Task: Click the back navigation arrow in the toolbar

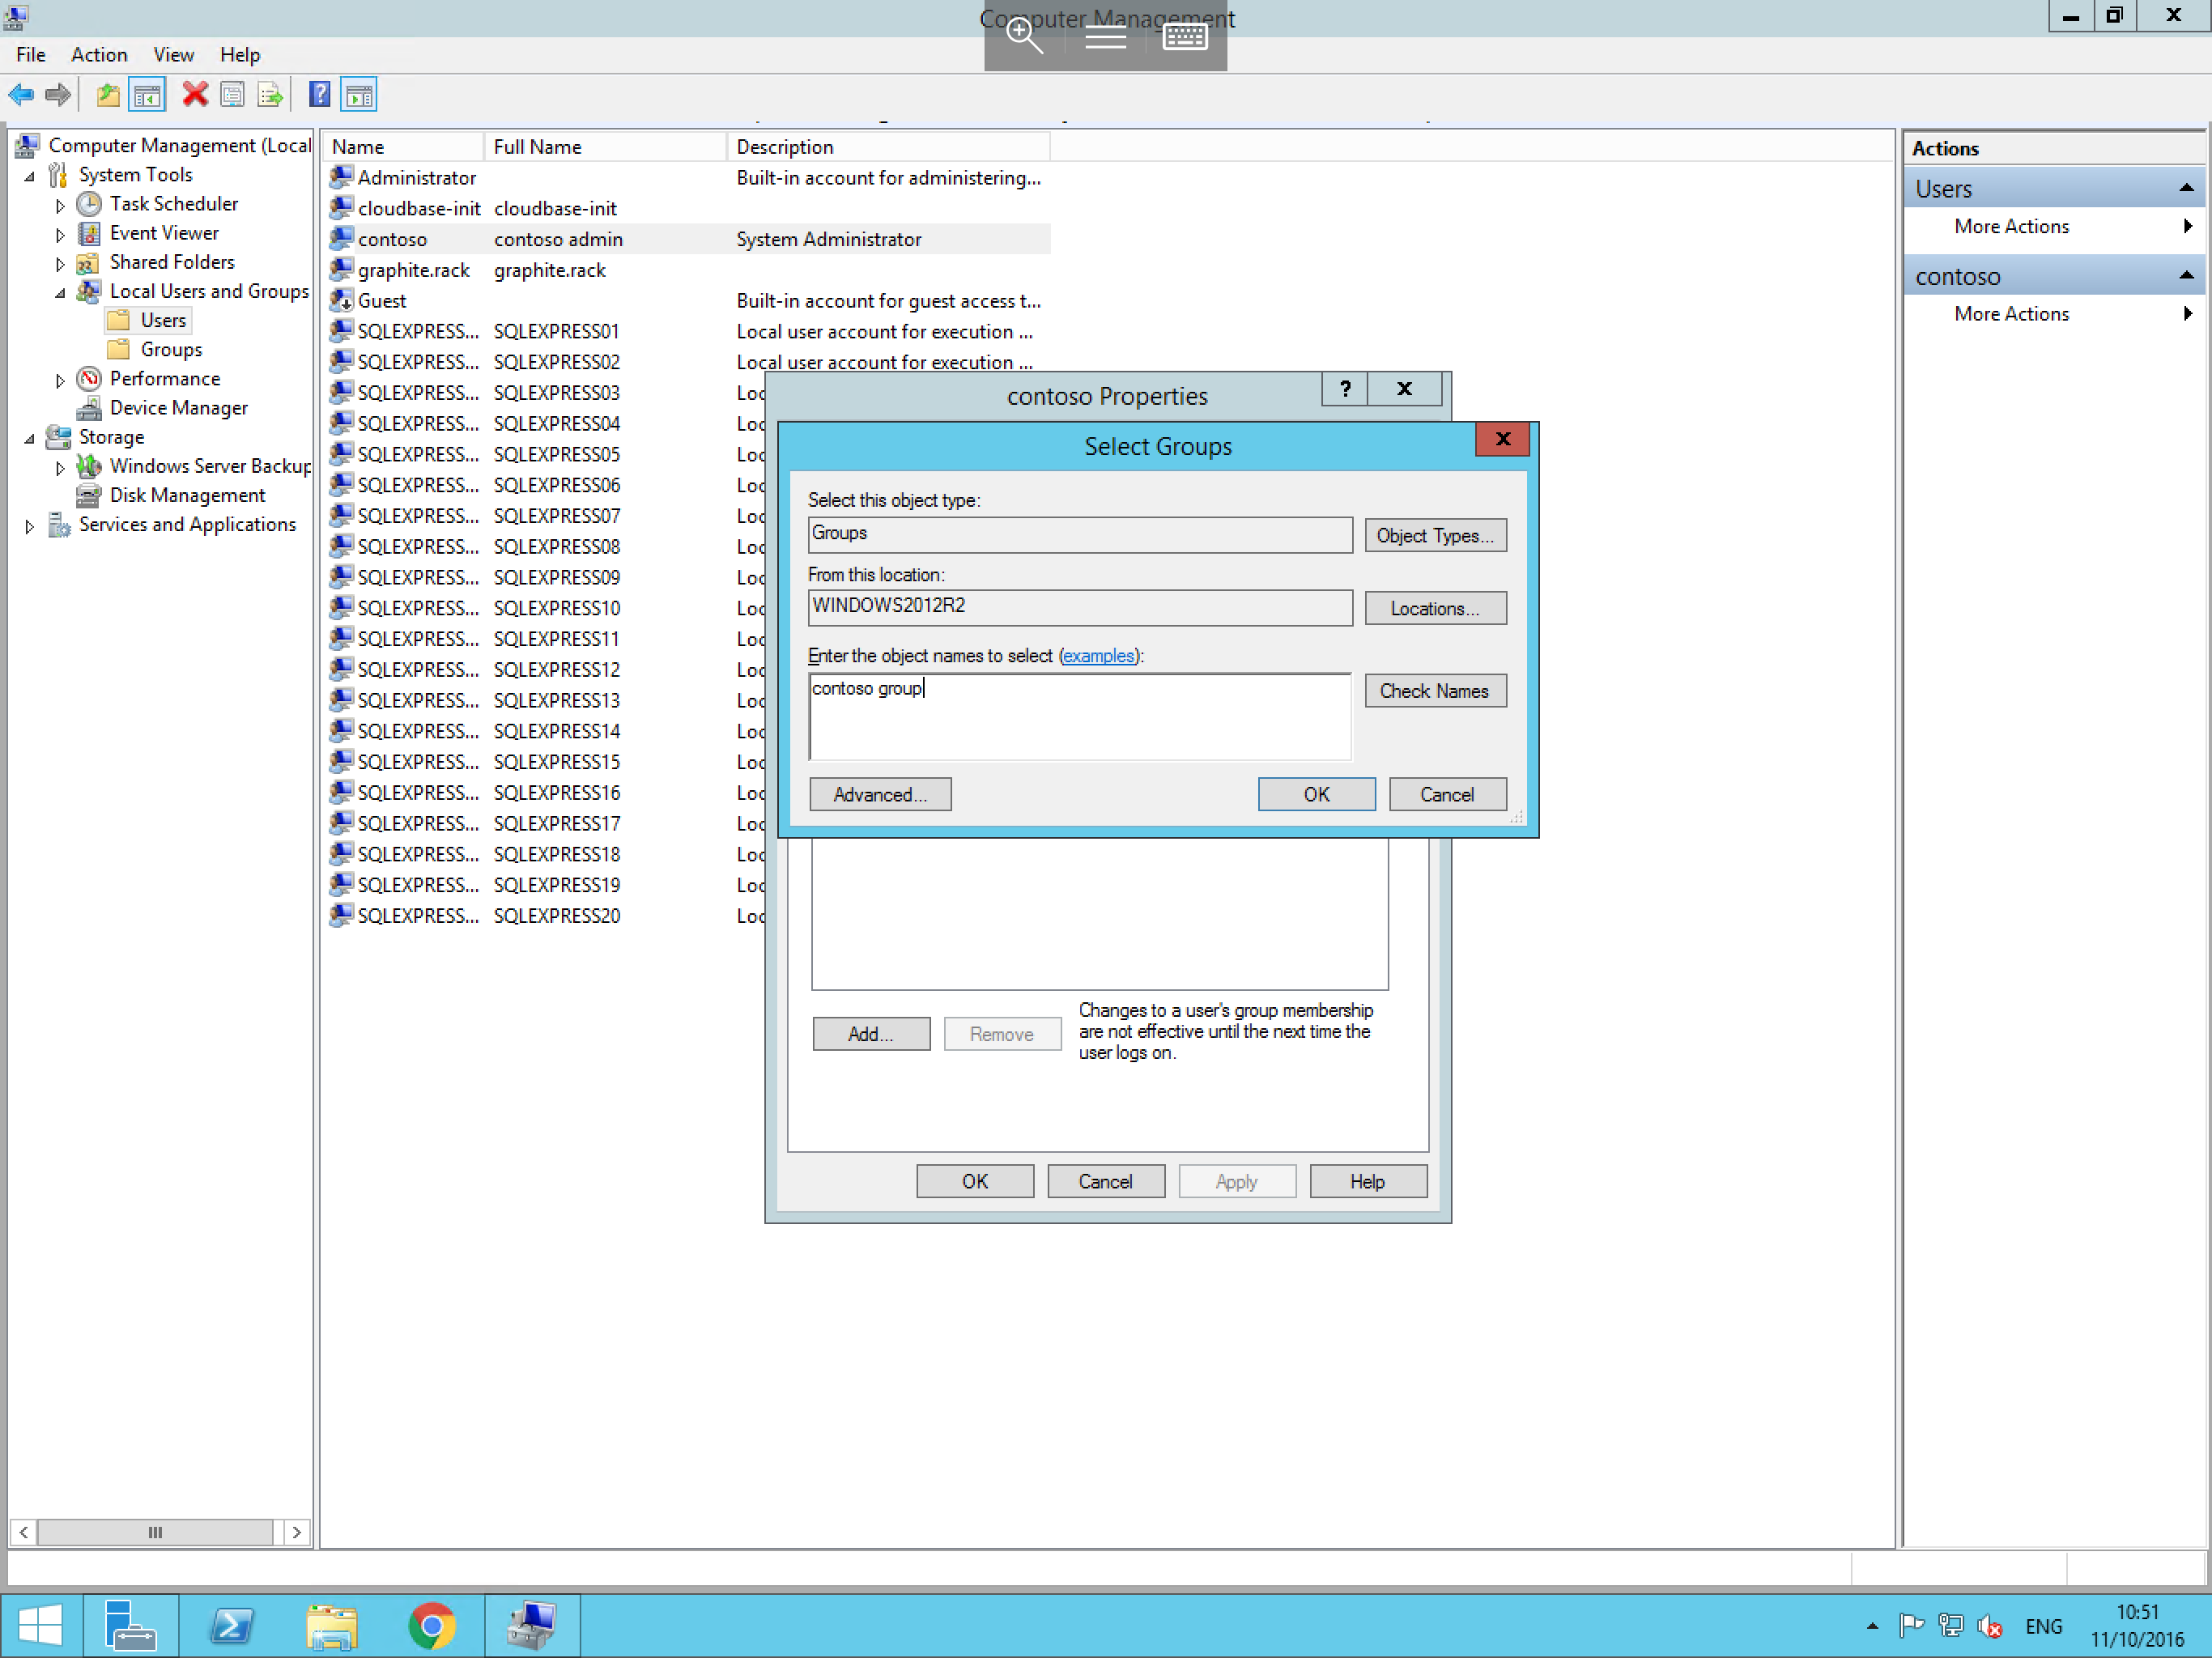Action: pos(20,94)
